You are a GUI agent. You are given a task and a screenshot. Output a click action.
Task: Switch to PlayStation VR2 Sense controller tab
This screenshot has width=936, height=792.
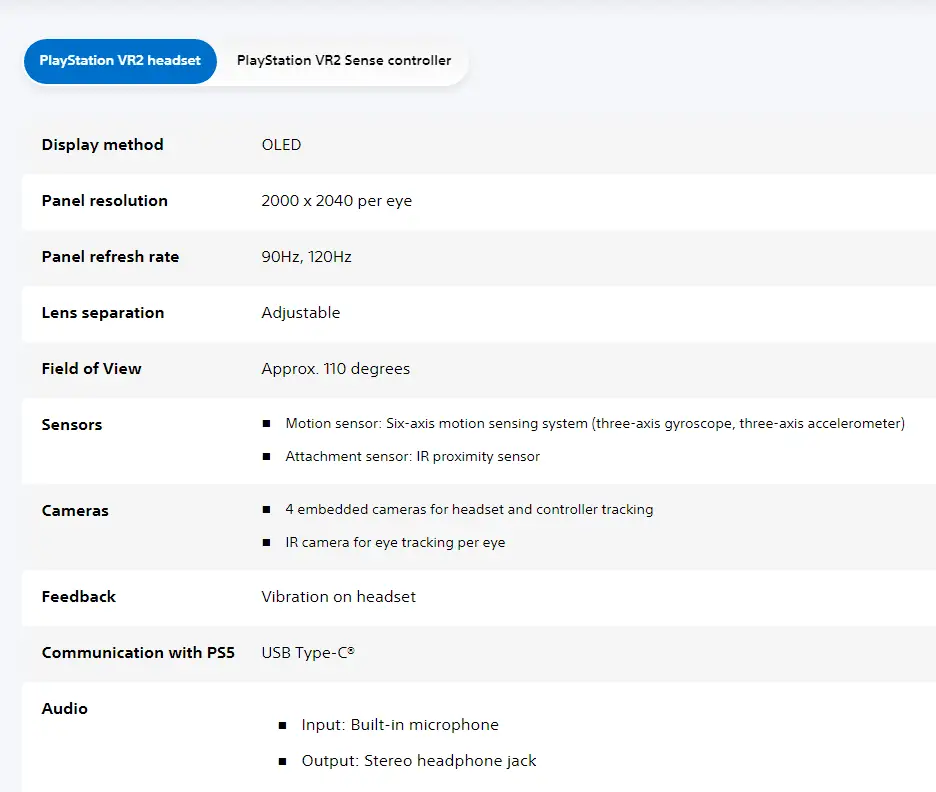coord(343,61)
